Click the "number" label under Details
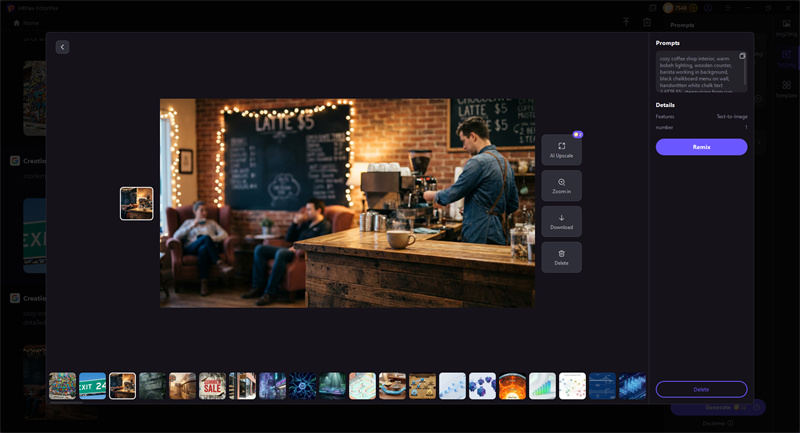Image resolution: width=800 pixels, height=433 pixels. pos(664,128)
